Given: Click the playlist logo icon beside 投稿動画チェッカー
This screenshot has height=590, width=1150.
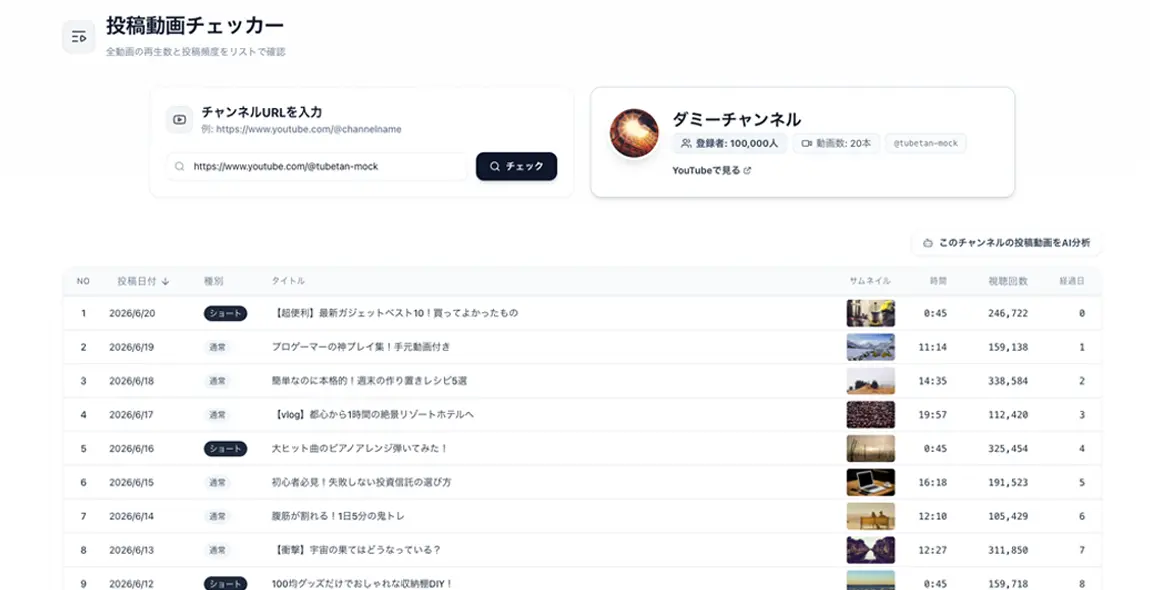Looking at the screenshot, I should tap(78, 37).
